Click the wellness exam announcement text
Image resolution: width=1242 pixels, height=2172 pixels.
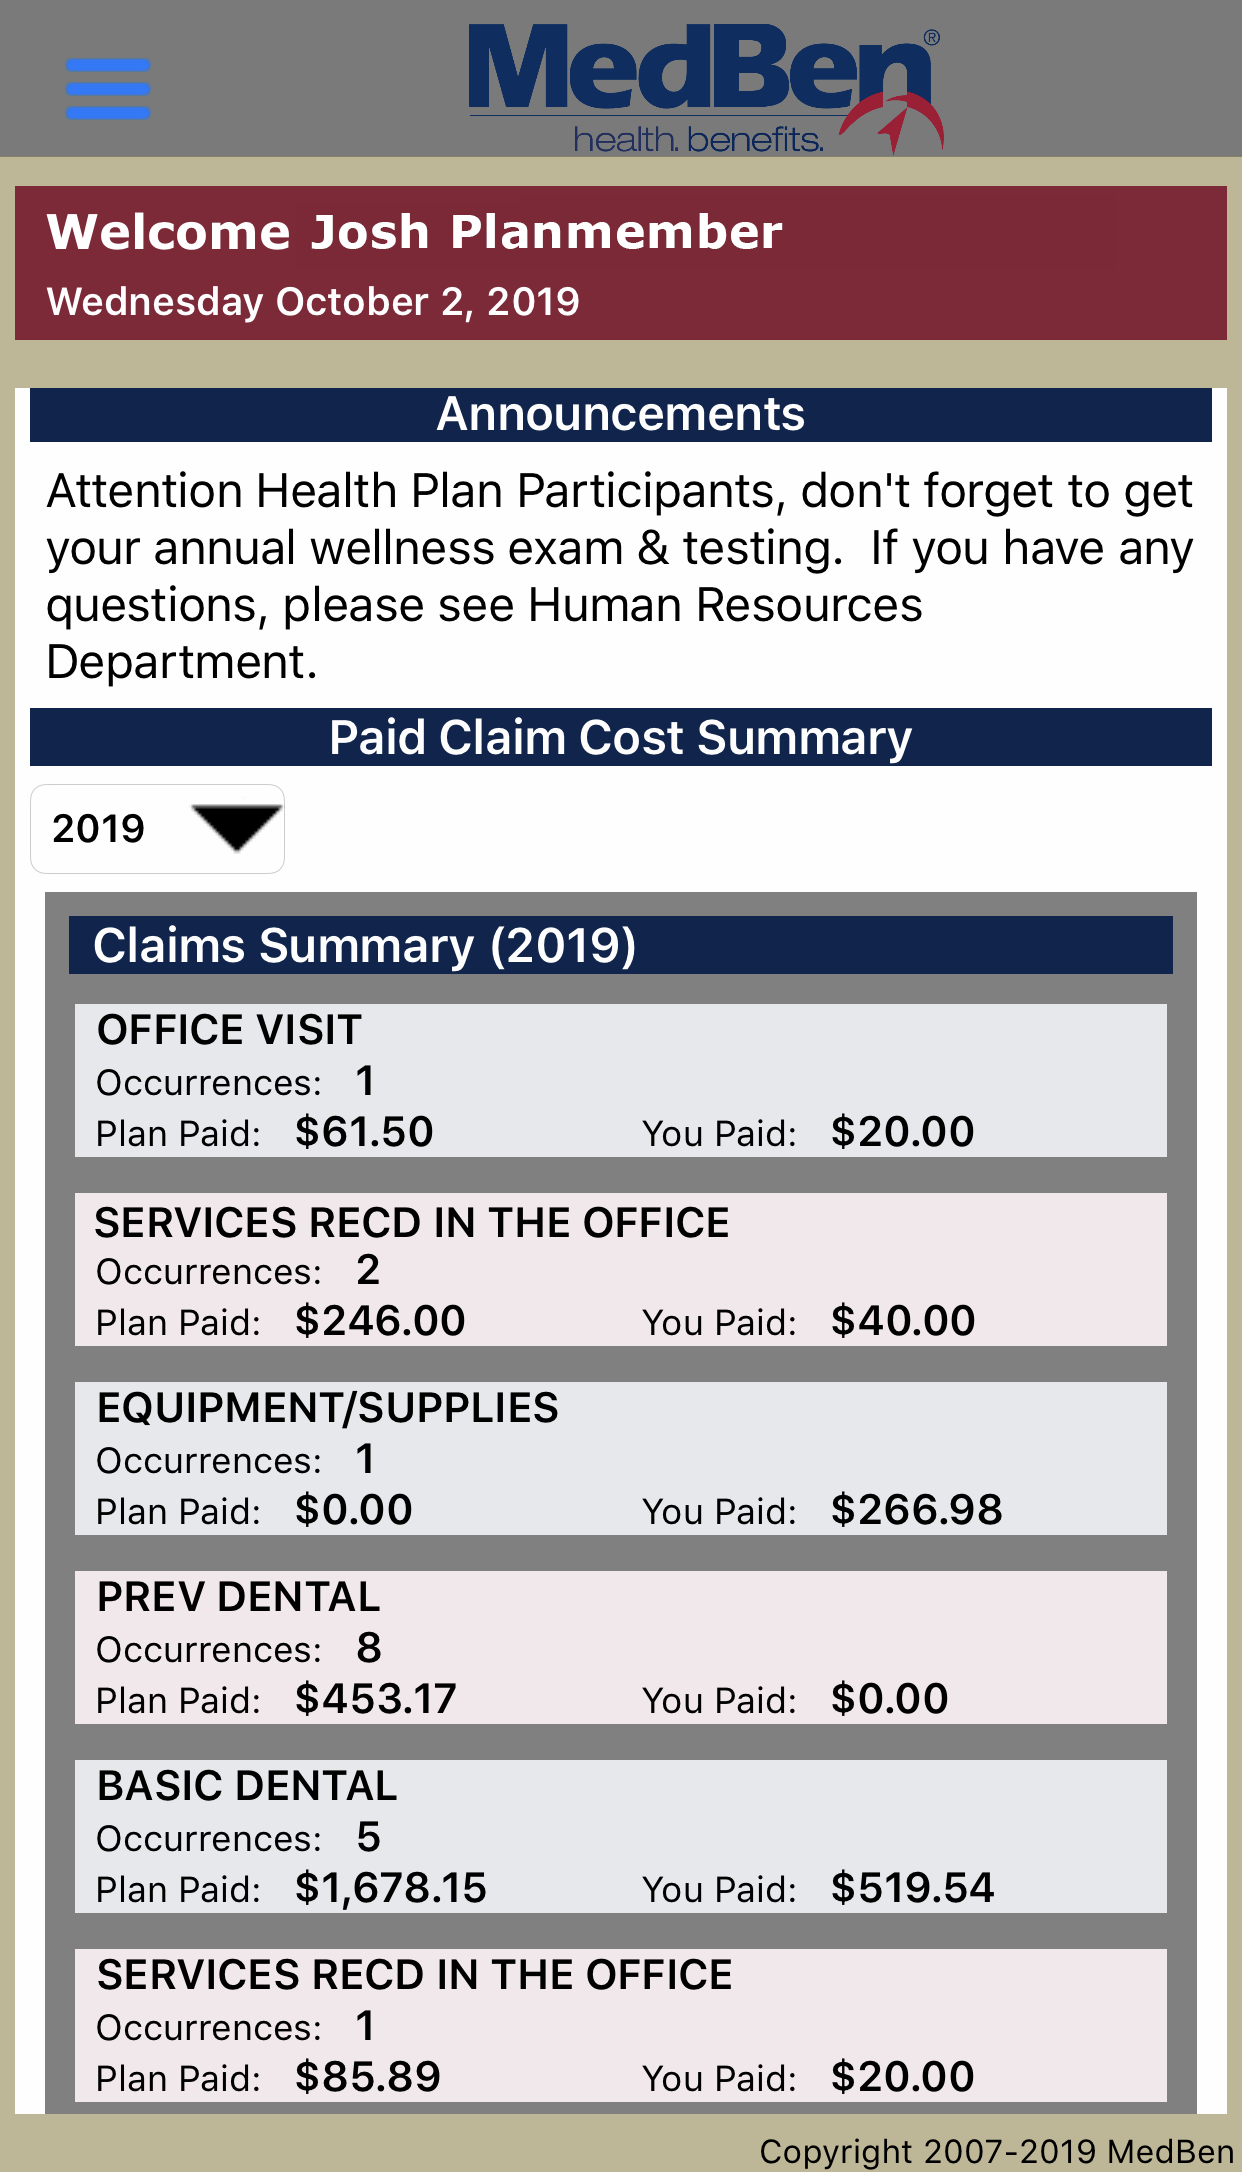point(620,576)
